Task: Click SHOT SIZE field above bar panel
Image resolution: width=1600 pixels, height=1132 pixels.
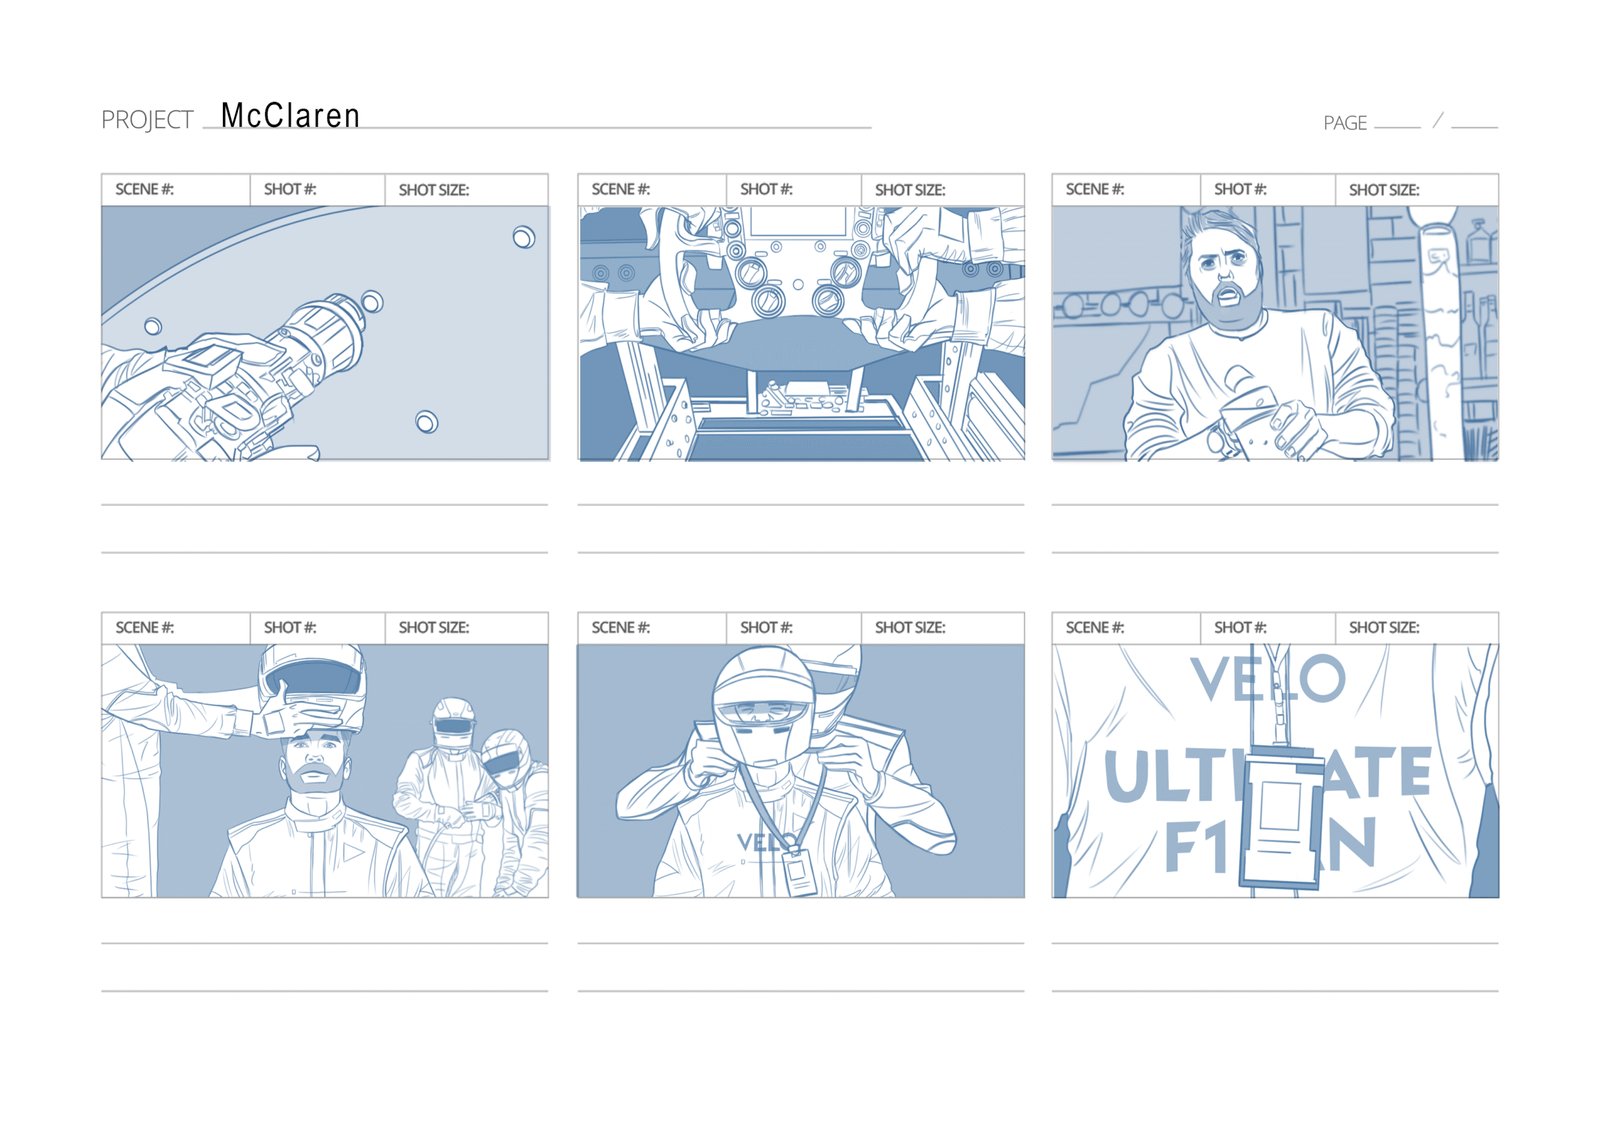Action: (1417, 189)
